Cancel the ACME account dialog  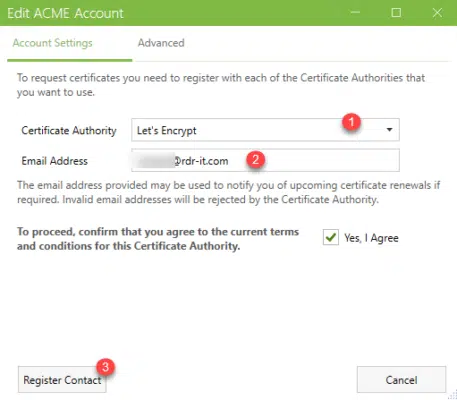pyautogui.click(x=401, y=380)
